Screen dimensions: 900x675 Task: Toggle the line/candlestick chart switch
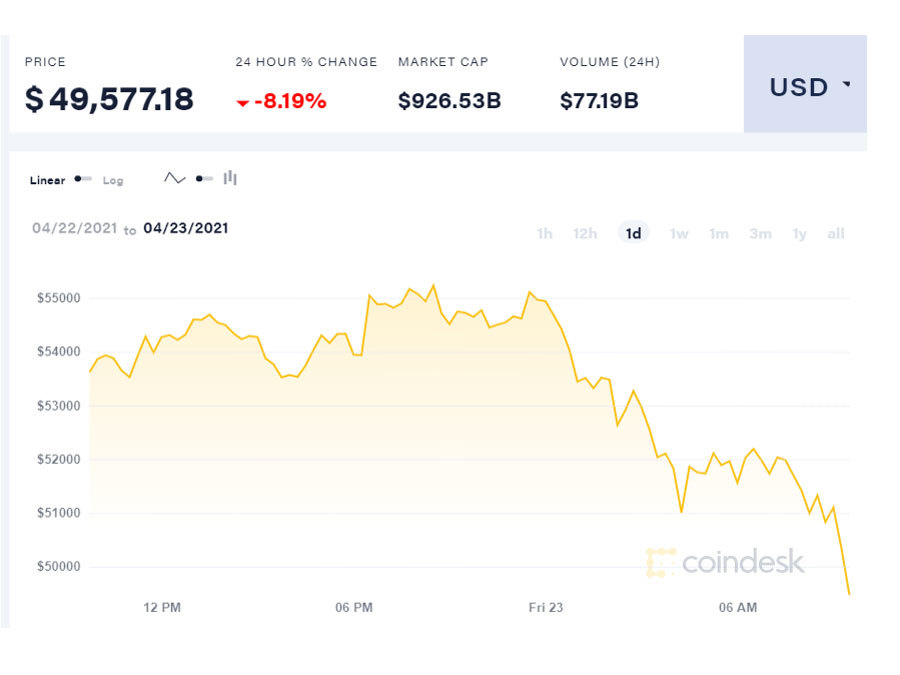point(204,179)
